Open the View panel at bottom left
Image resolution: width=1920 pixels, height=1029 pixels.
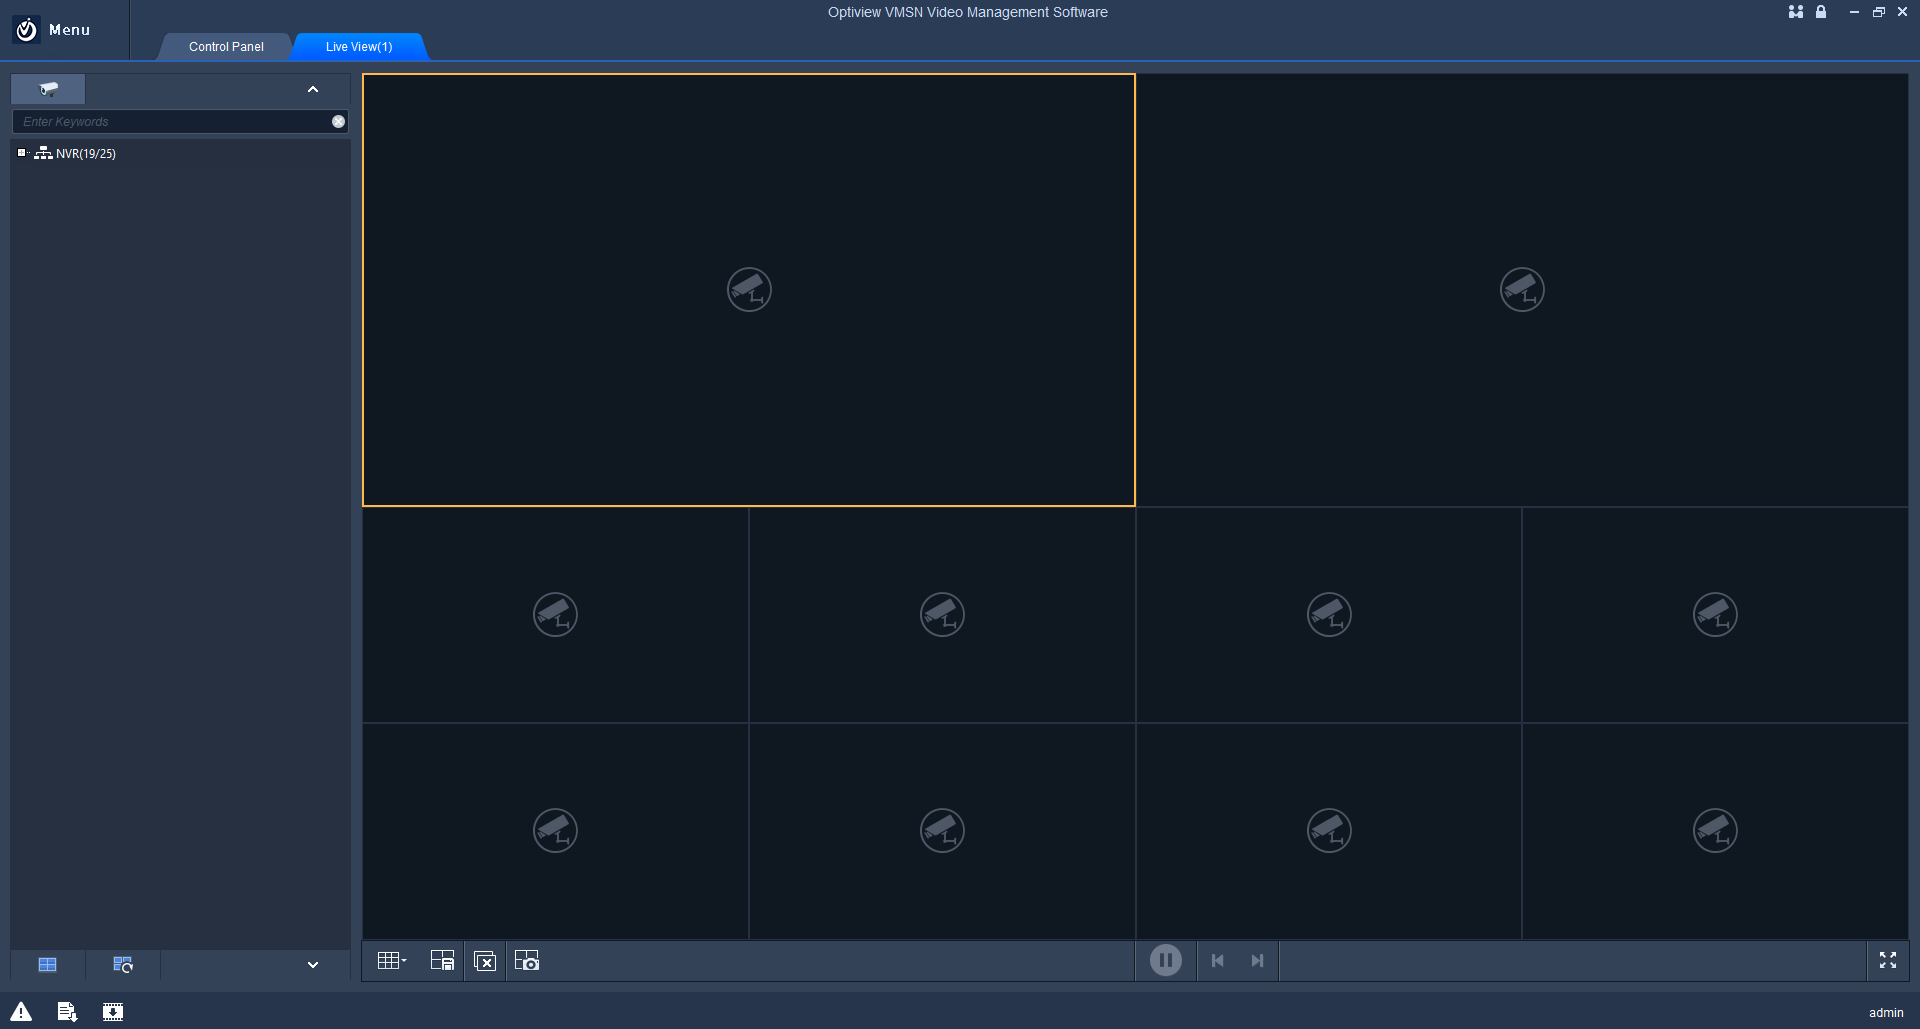point(47,964)
